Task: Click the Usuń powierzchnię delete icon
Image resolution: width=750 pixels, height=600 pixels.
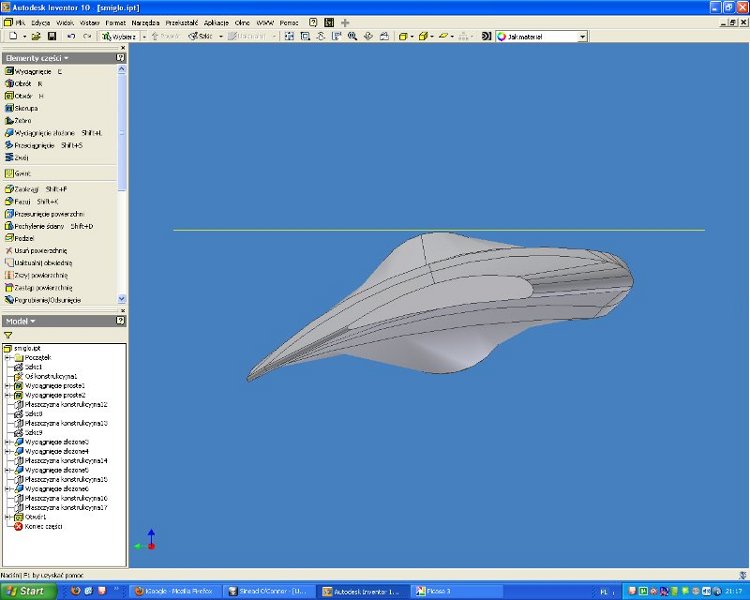Action: [x=8, y=250]
